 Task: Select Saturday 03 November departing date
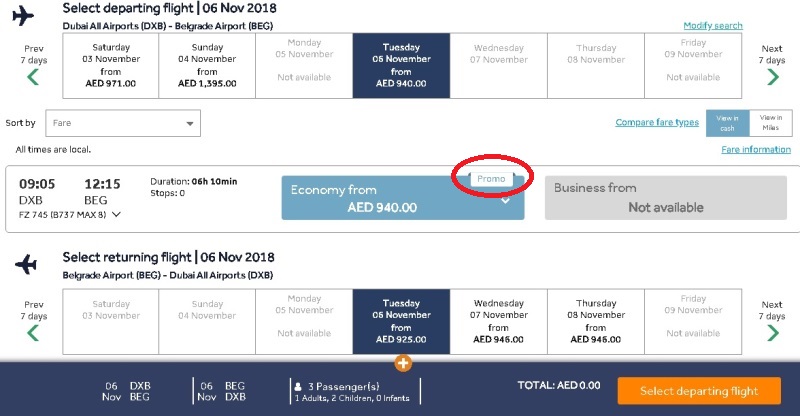click(x=110, y=66)
